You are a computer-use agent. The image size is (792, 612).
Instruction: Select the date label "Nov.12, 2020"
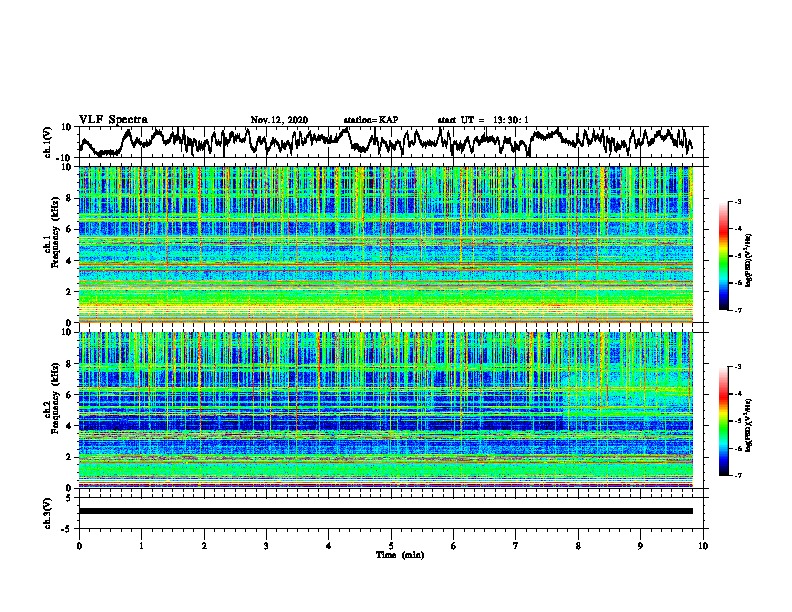[279, 120]
